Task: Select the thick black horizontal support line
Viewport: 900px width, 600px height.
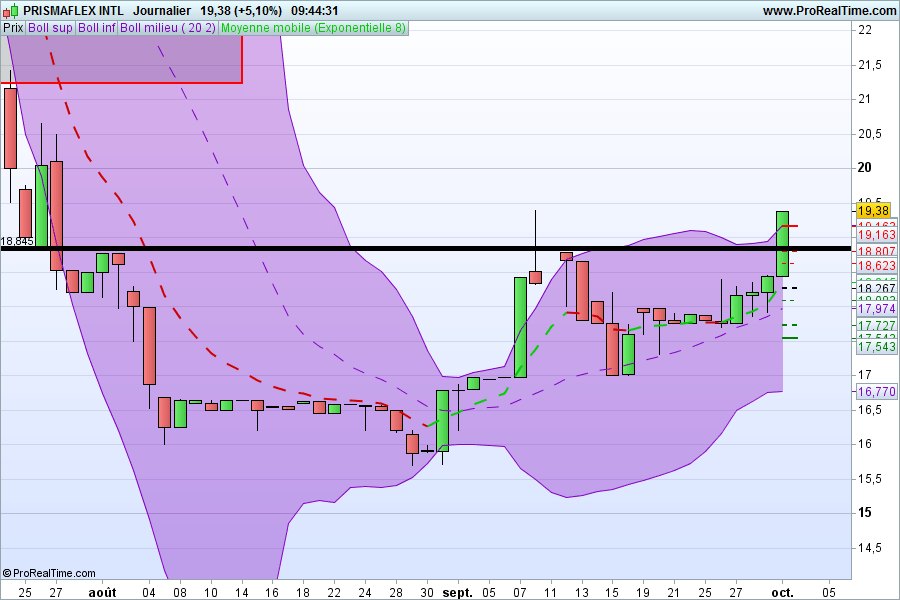Action: coord(425,249)
